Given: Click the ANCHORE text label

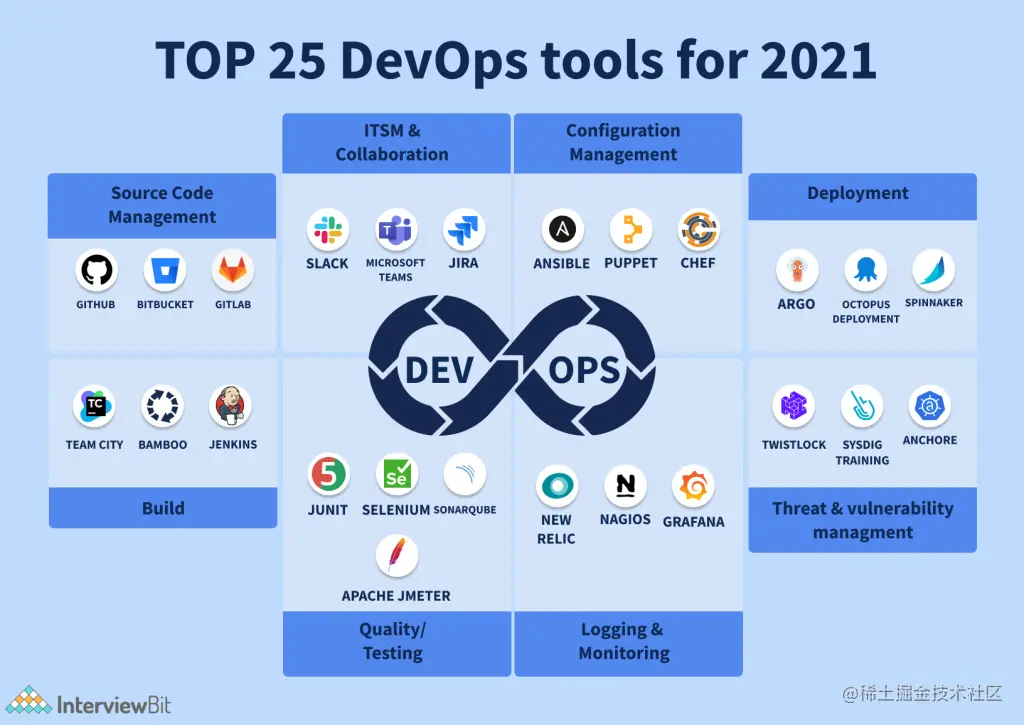Looking at the screenshot, I should (x=930, y=440).
